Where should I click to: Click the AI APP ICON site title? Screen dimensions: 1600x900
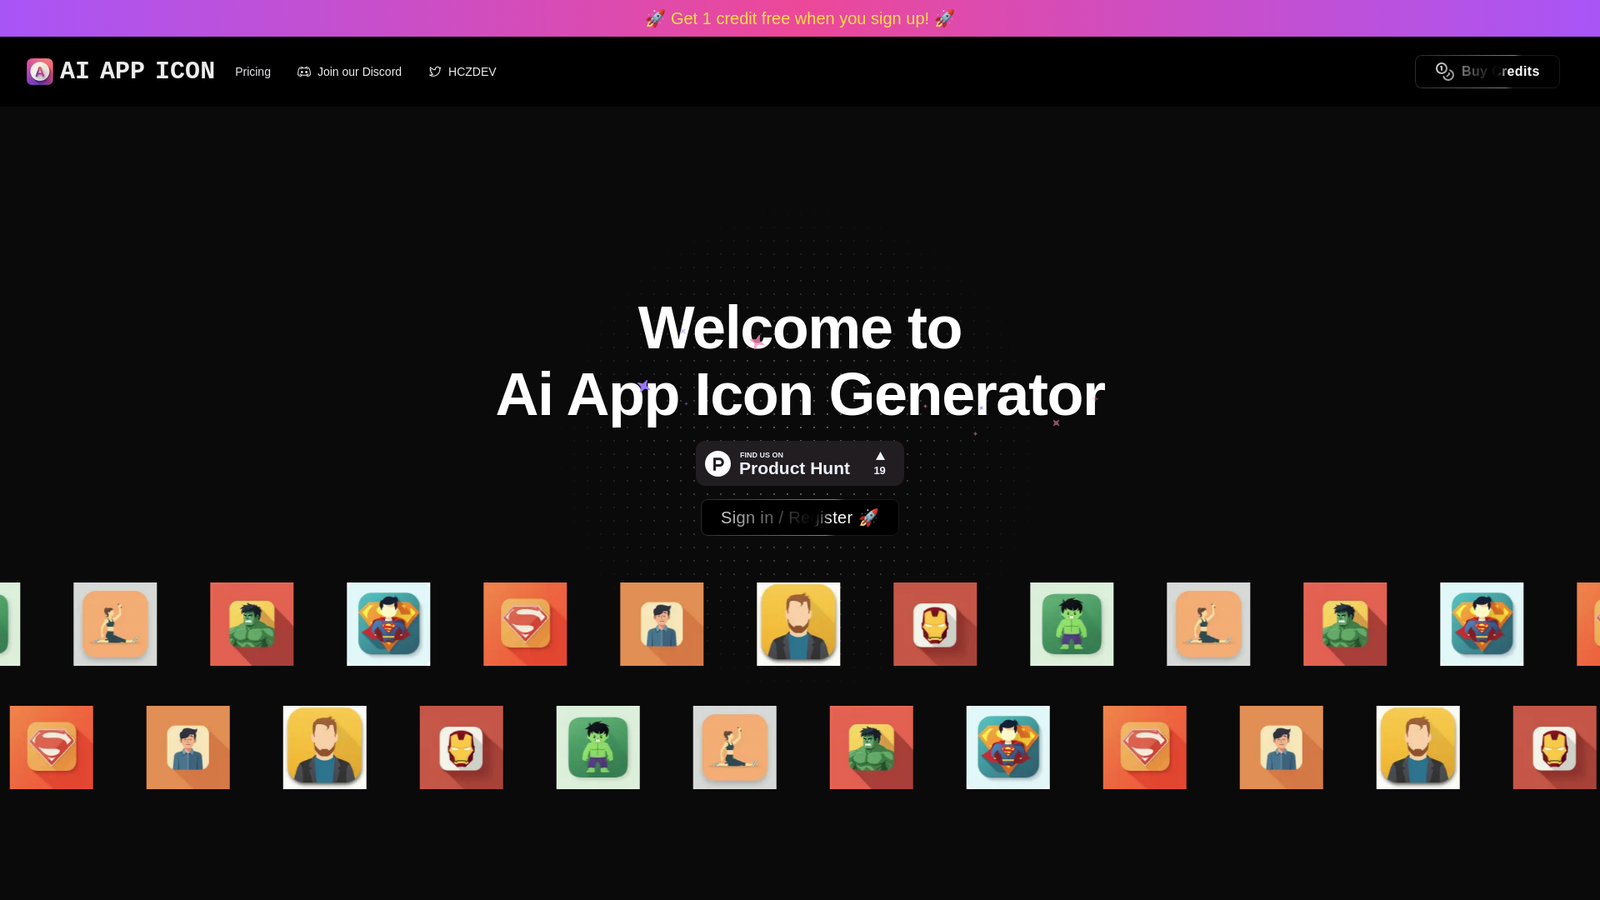tap(137, 71)
